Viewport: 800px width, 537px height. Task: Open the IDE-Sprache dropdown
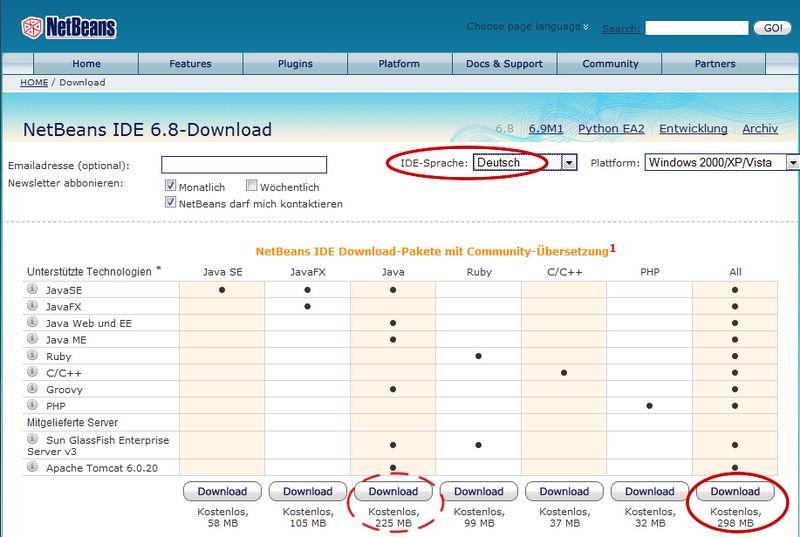point(525,163)
